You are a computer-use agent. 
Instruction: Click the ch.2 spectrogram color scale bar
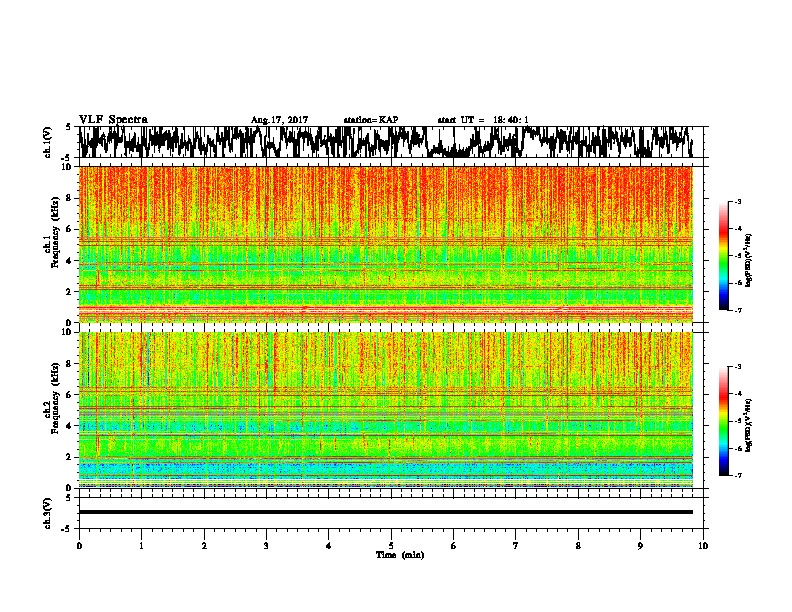click(x=723, y=421)
